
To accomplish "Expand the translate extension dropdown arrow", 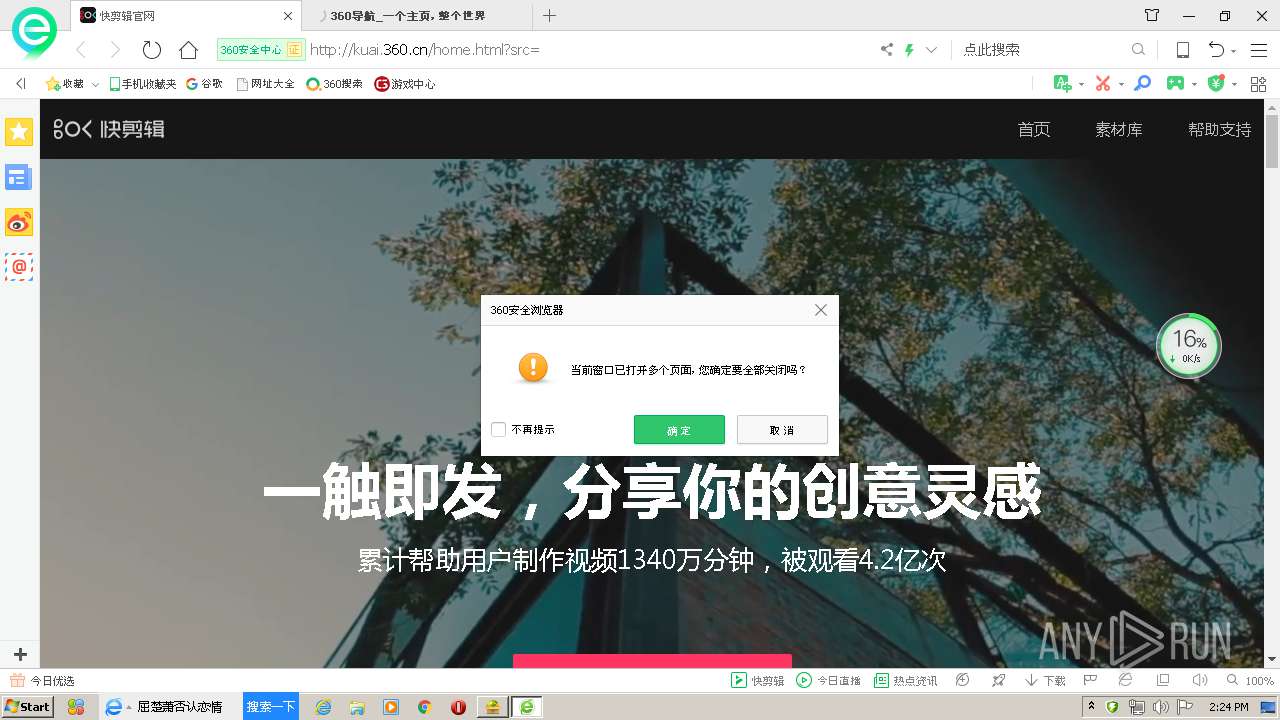I will point(1081,84).
